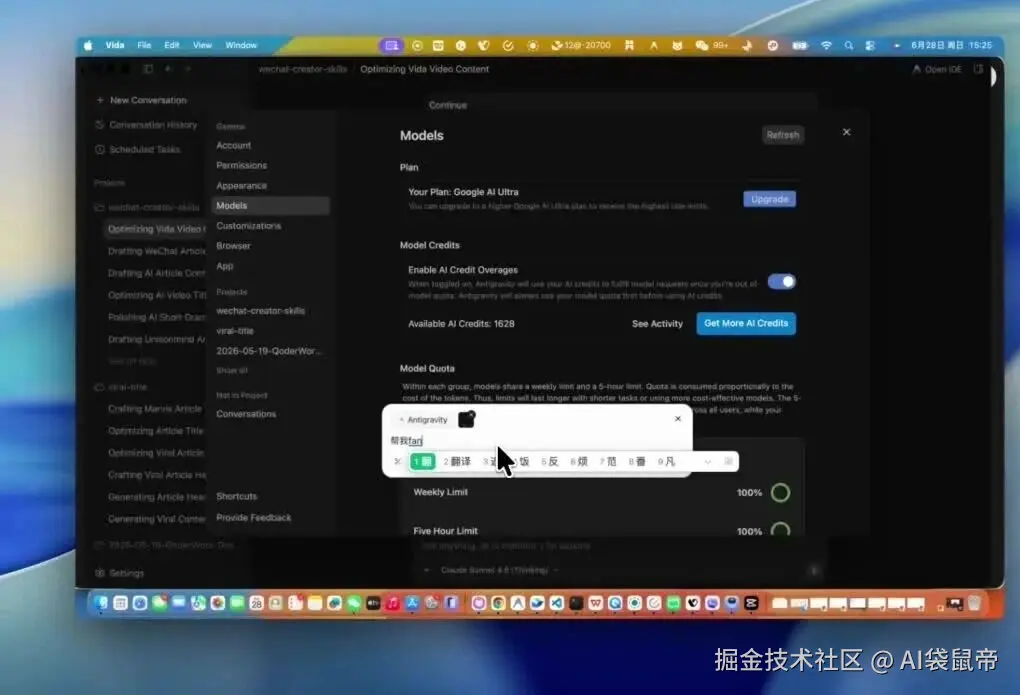This screenshot has height=695, width=1020.
Task: Close the settings dialog with X
Action: coord(846,132)
